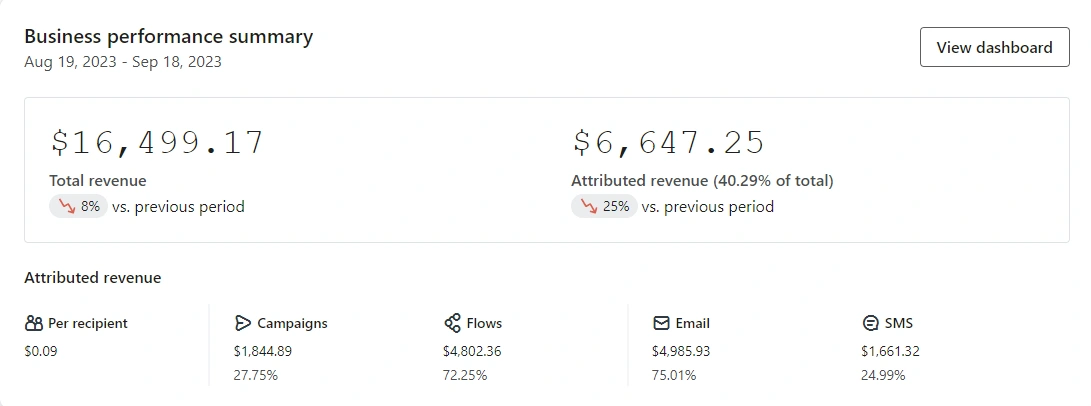Select the Email channel label
The height and width of the screenshot is (406, 1091).
(692, 323)
